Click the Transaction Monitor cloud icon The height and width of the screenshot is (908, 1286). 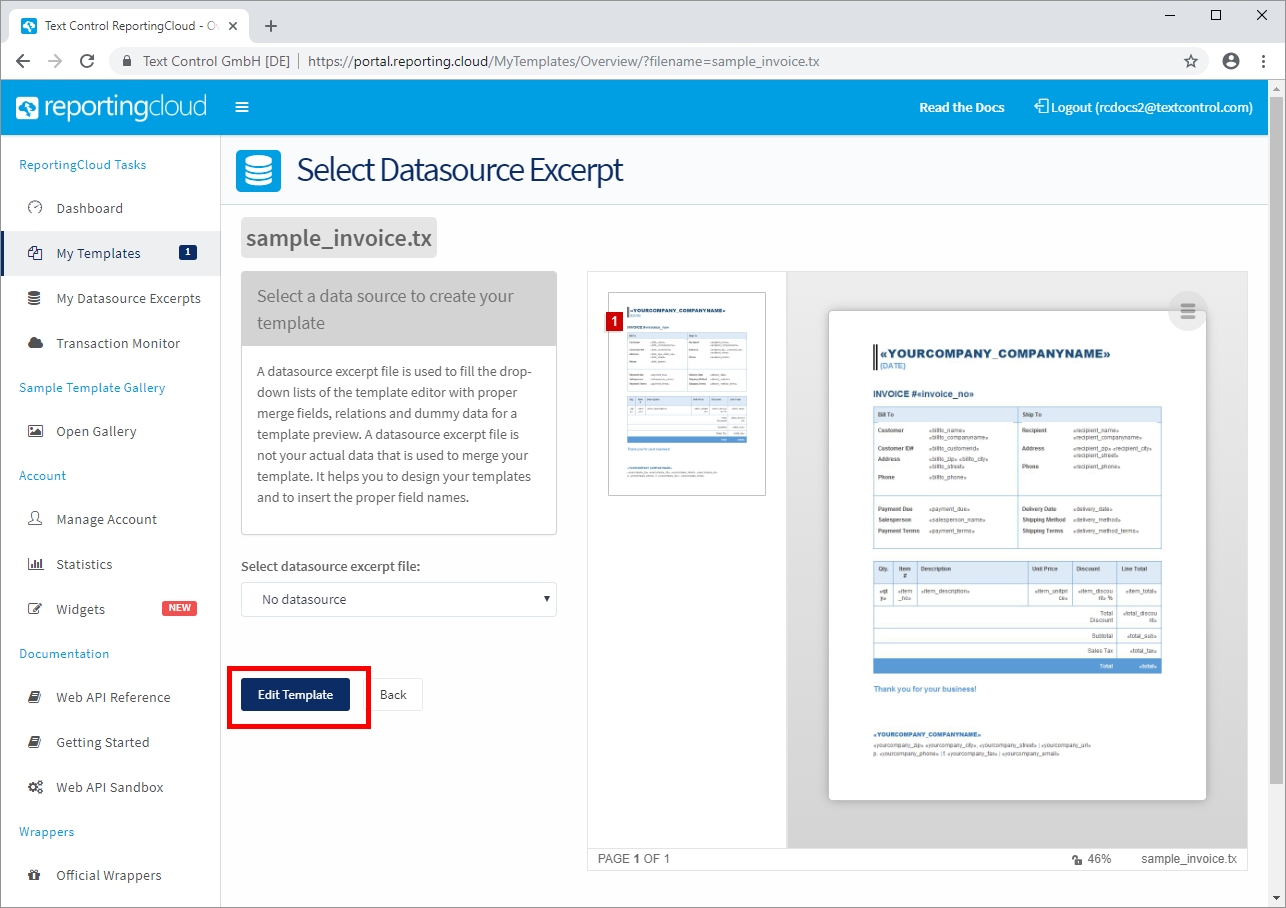(35, 343)
